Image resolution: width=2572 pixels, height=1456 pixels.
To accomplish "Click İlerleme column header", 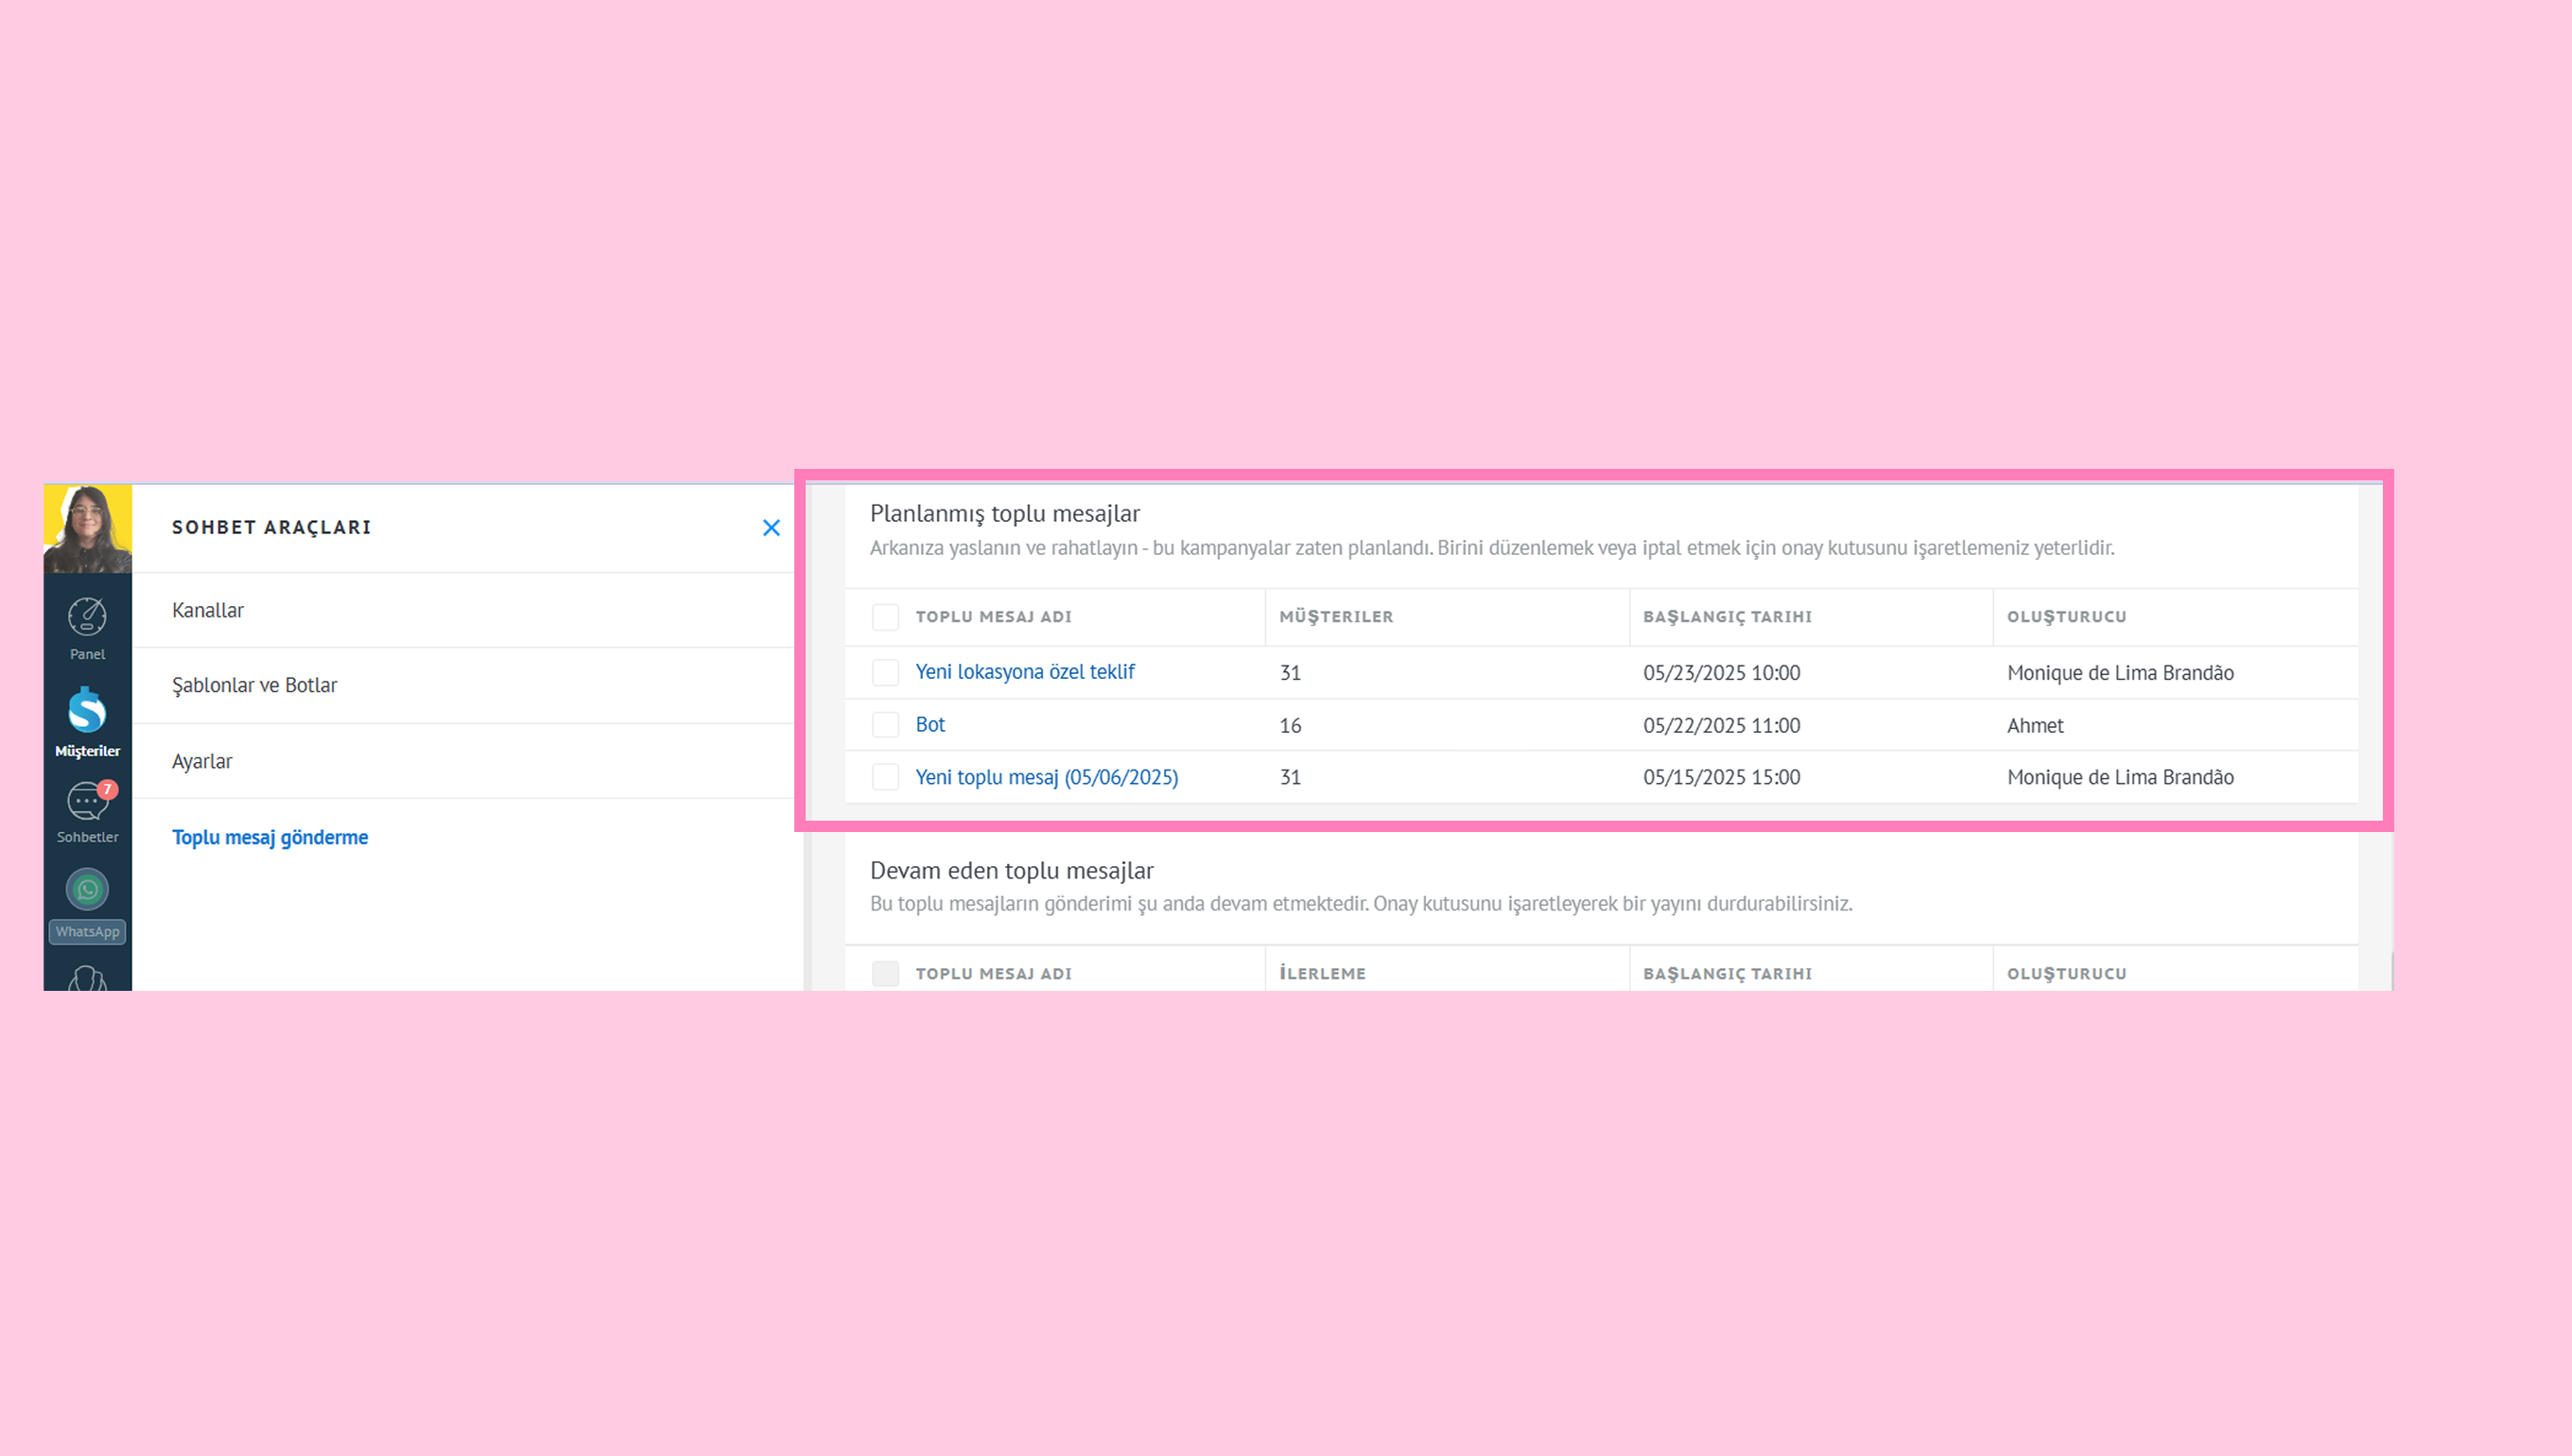I will [1322, 974].
